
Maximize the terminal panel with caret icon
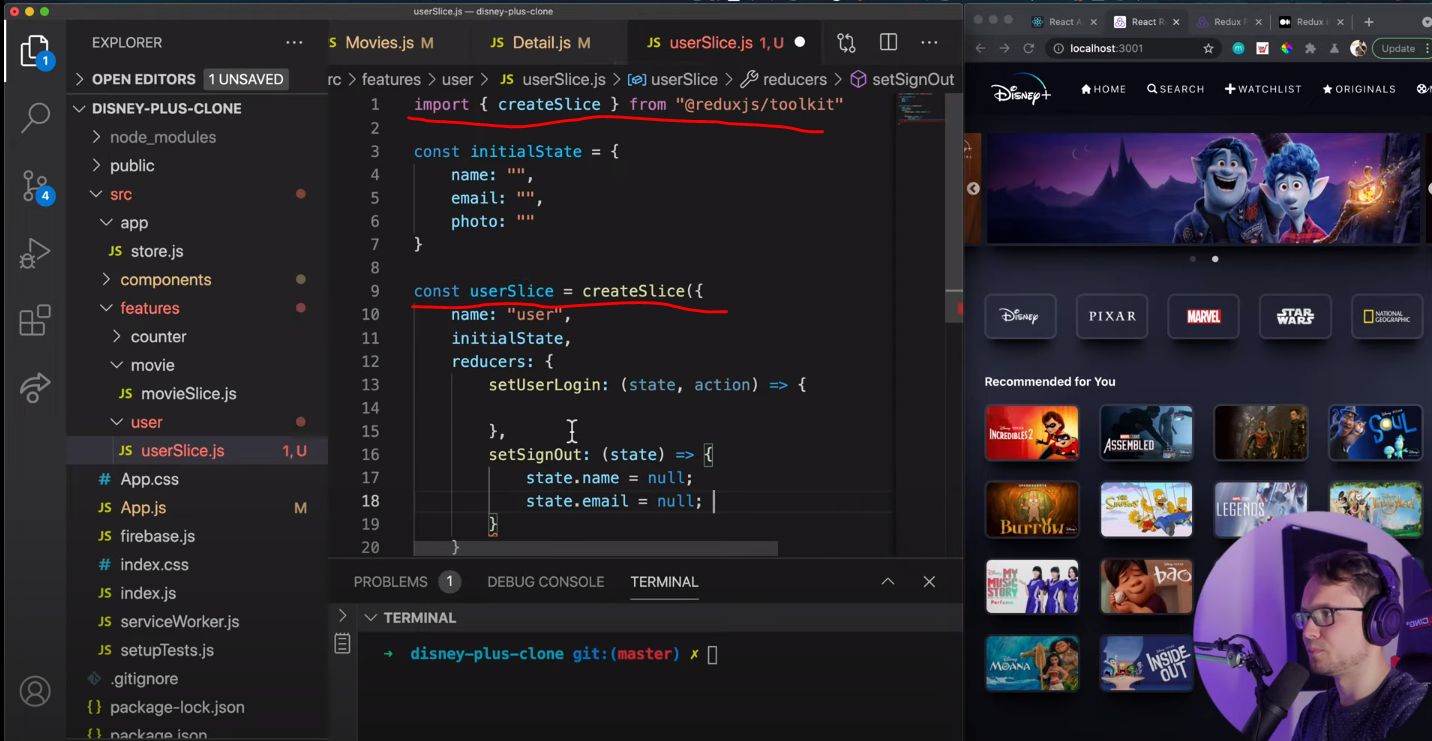point(887,582)
